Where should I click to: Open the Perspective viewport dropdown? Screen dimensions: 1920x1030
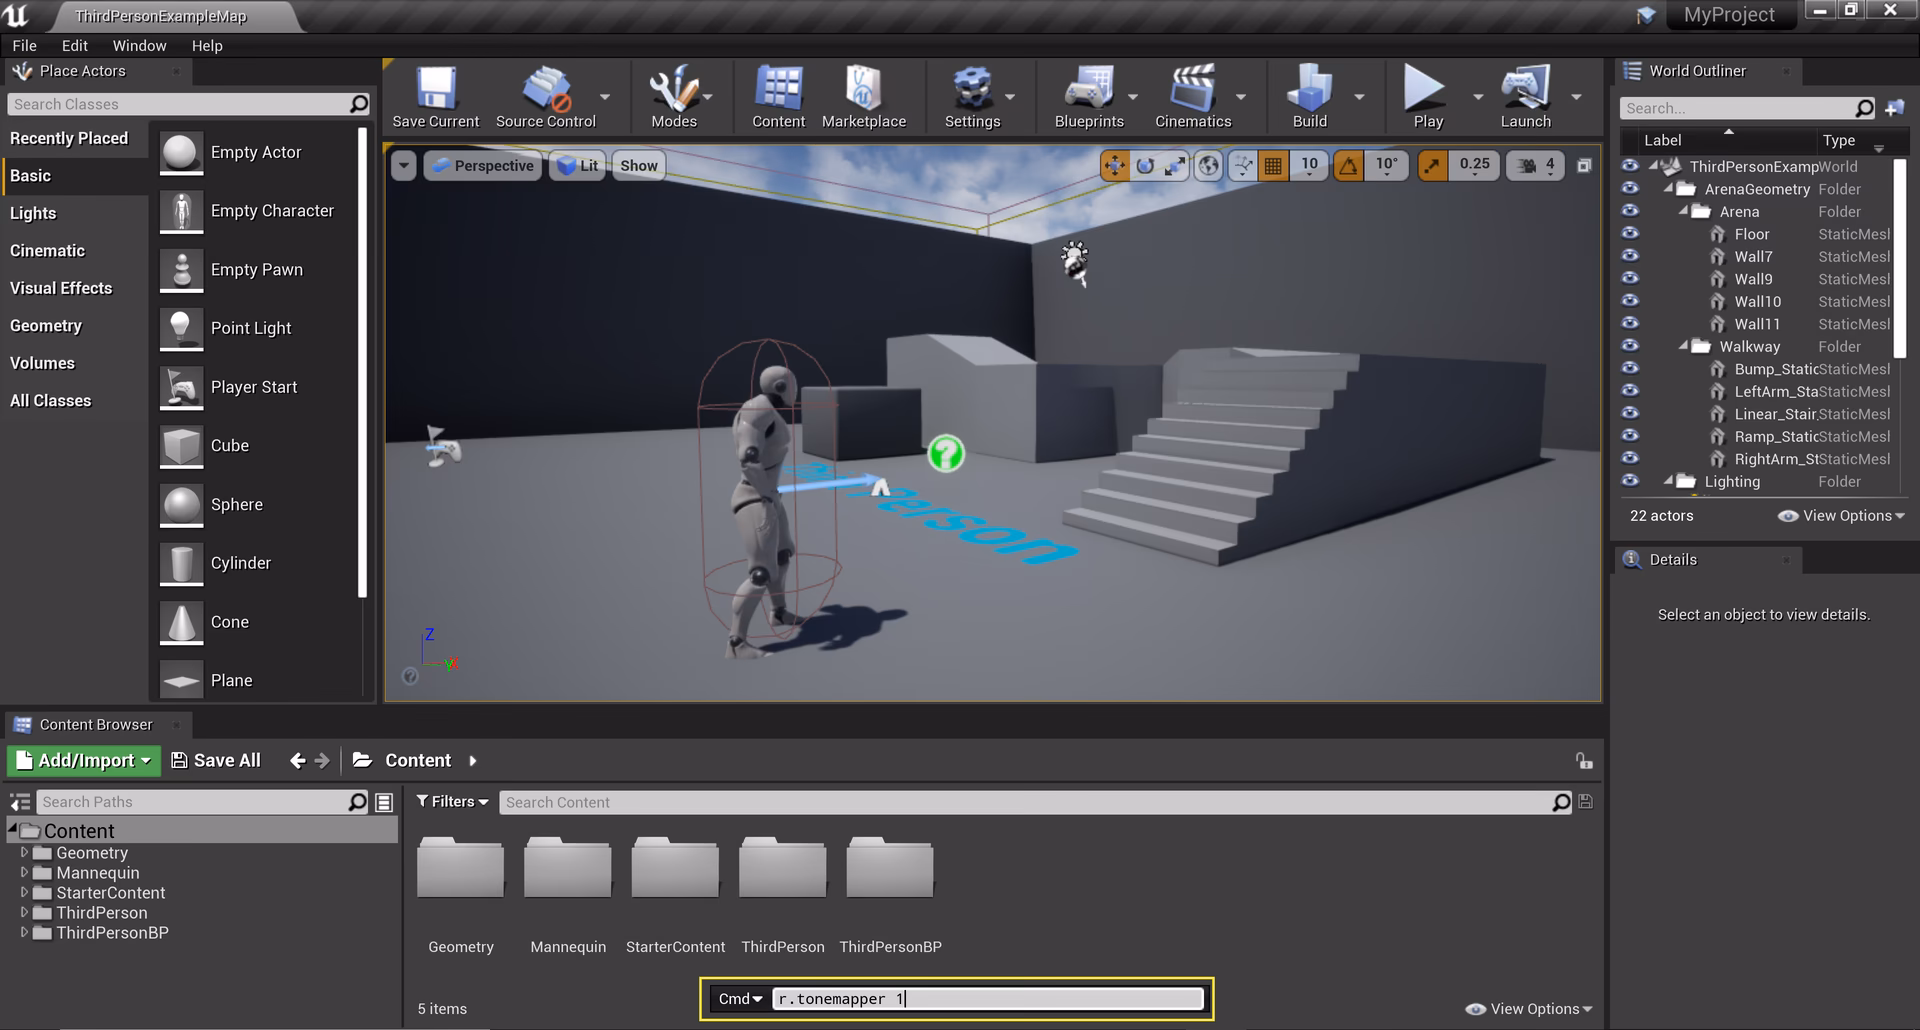point(482,165)
